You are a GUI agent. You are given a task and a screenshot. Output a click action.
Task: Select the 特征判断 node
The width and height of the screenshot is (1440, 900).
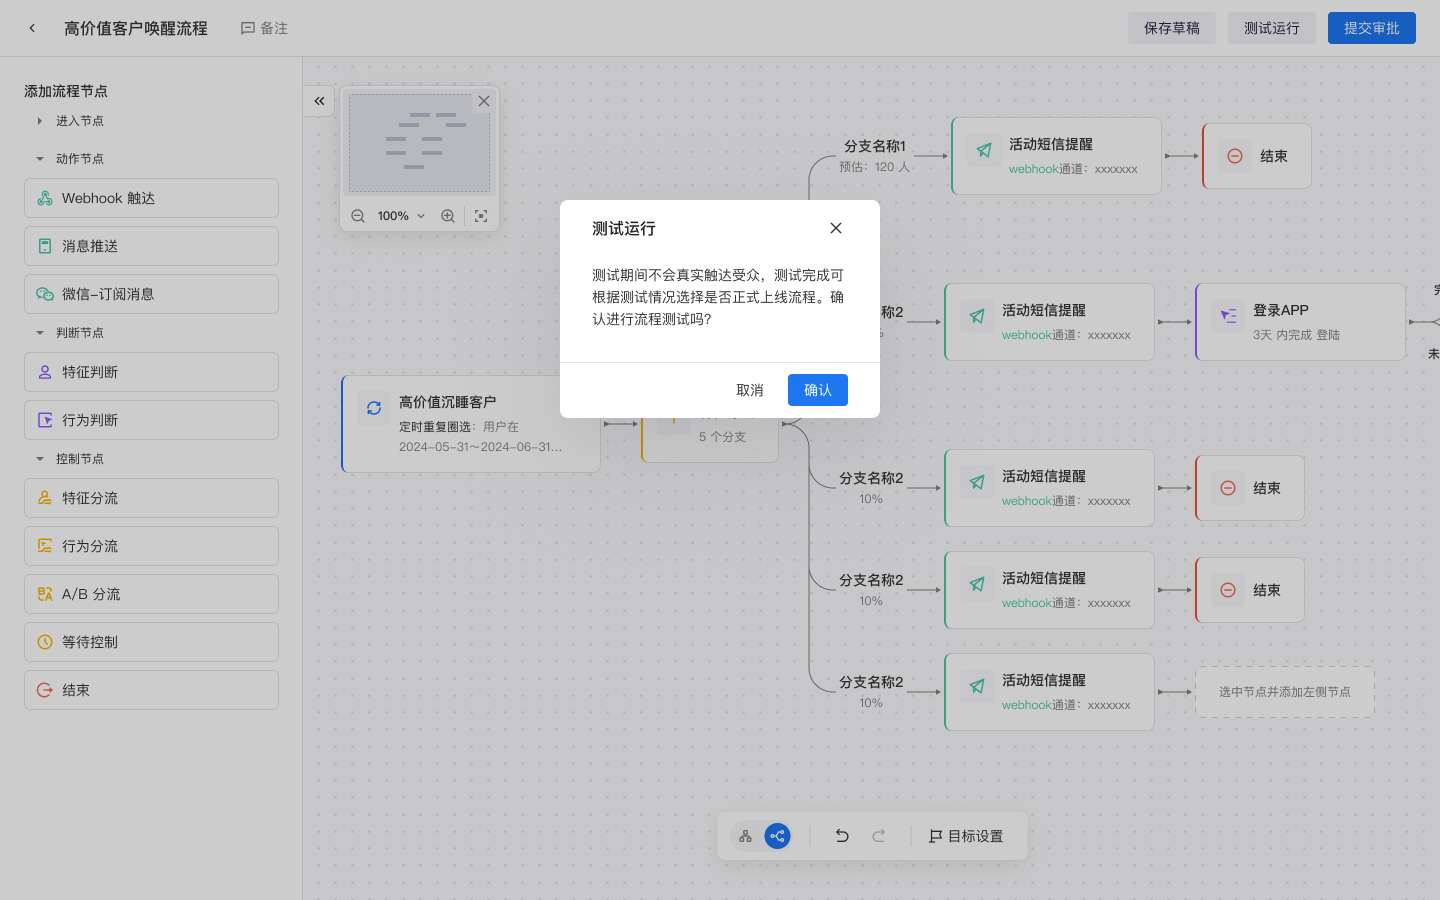click(x=151, y=372)
